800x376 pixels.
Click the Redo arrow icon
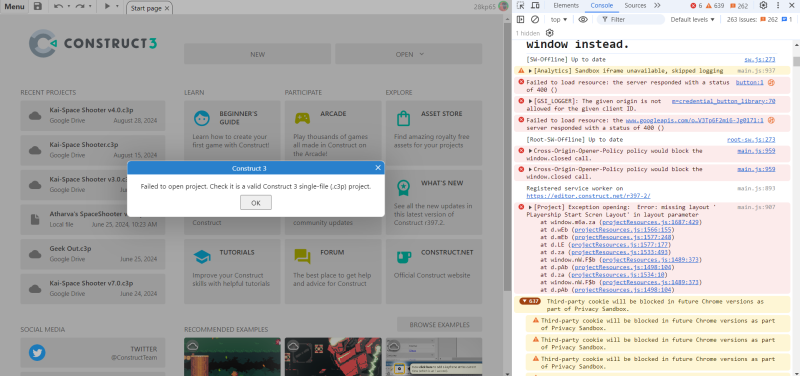pos(80,7)
